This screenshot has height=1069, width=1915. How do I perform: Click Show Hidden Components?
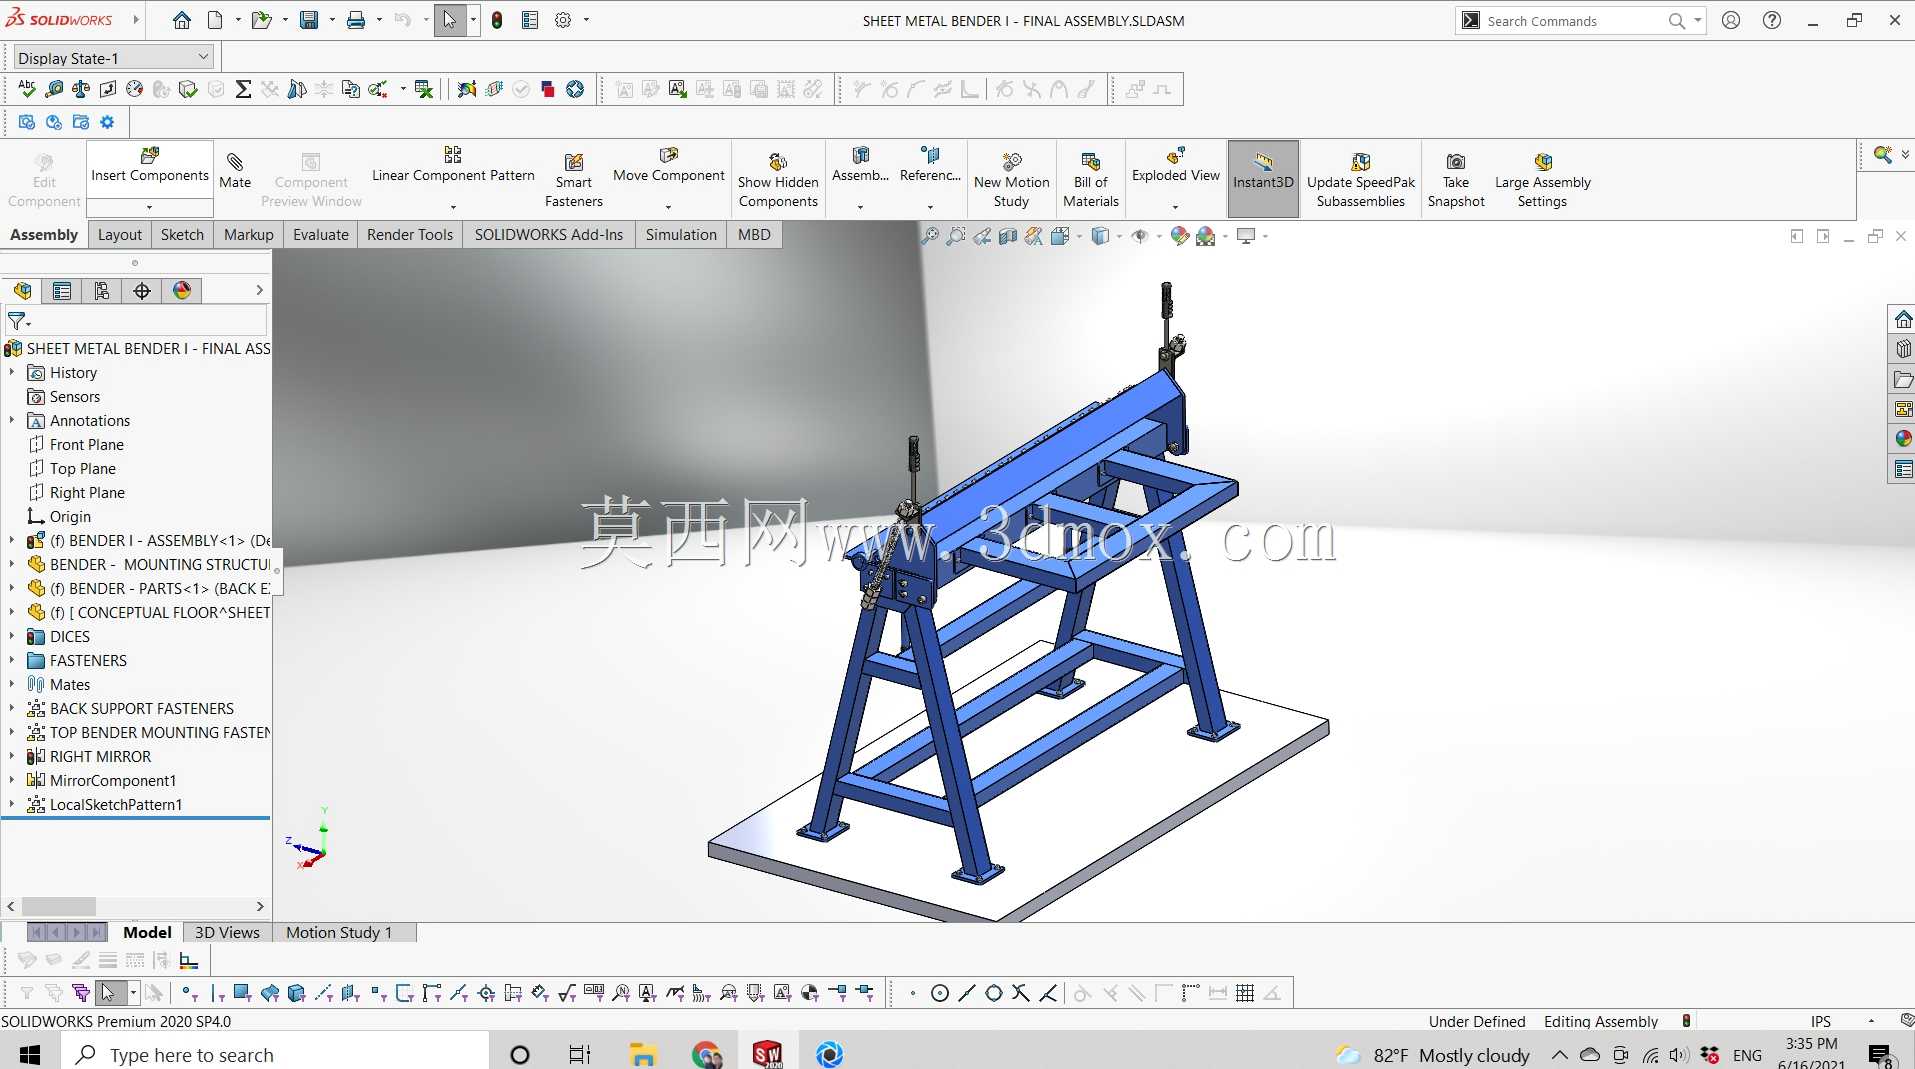(778, 180)
